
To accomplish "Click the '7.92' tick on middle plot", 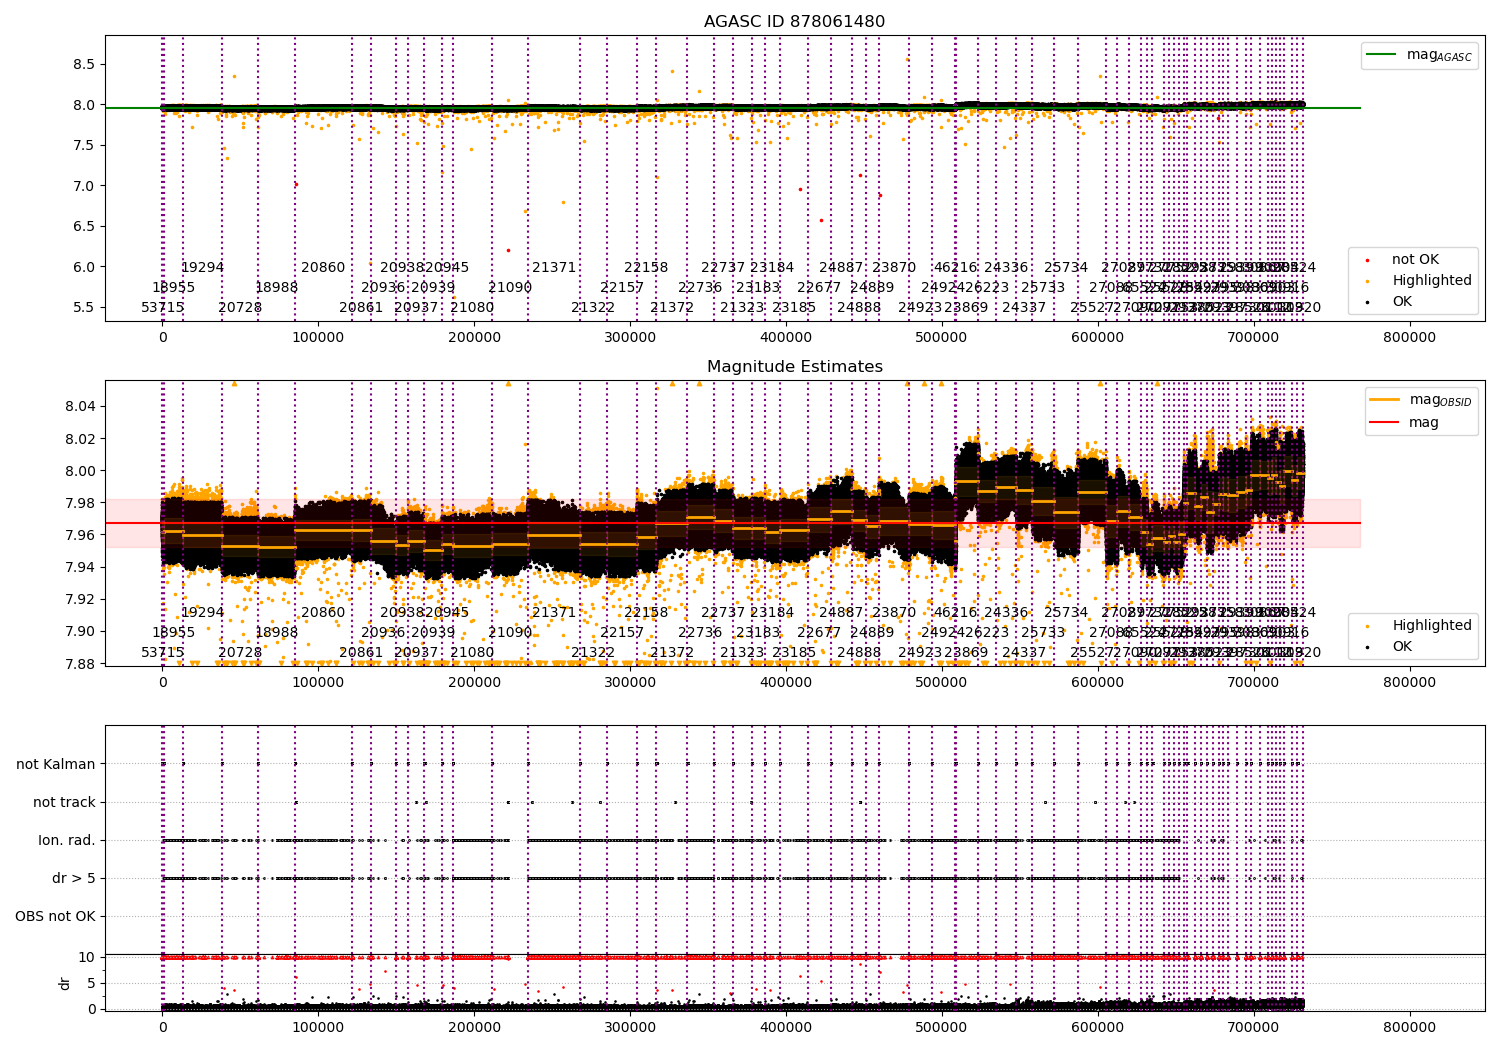I will click(x=80, y=599).
